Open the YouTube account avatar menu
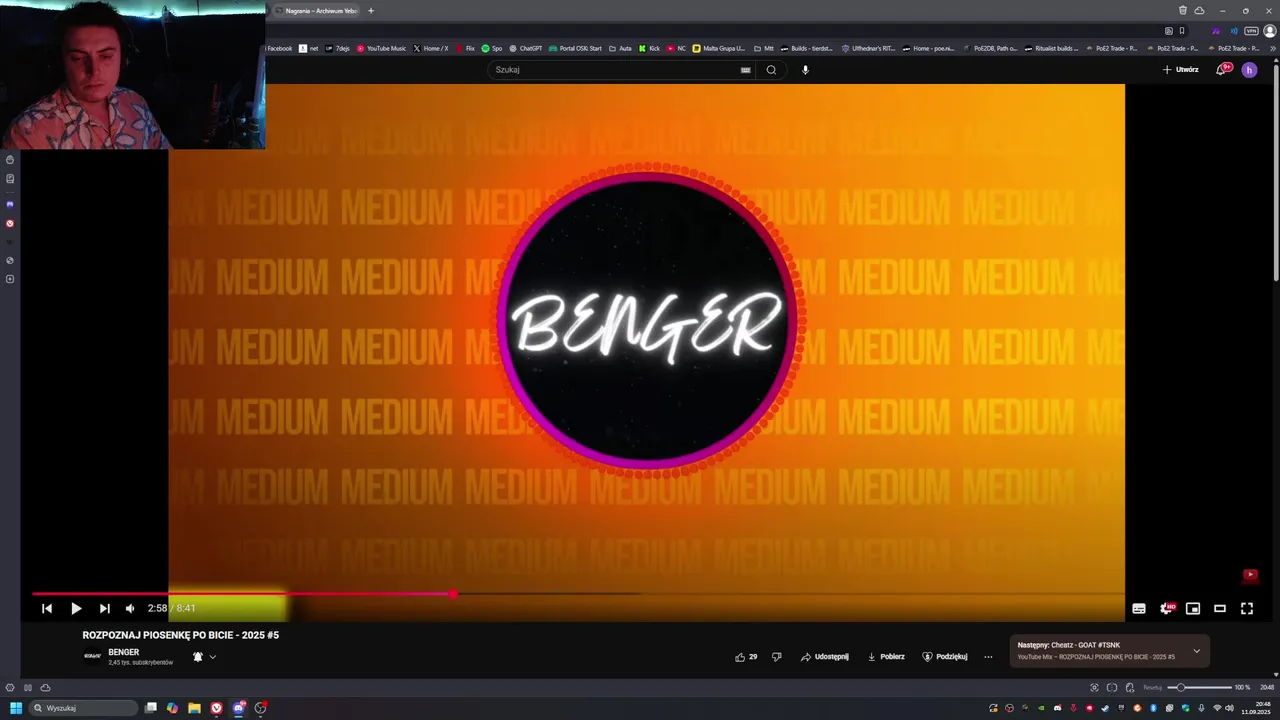The image size is (1280, 720). 1249,70
